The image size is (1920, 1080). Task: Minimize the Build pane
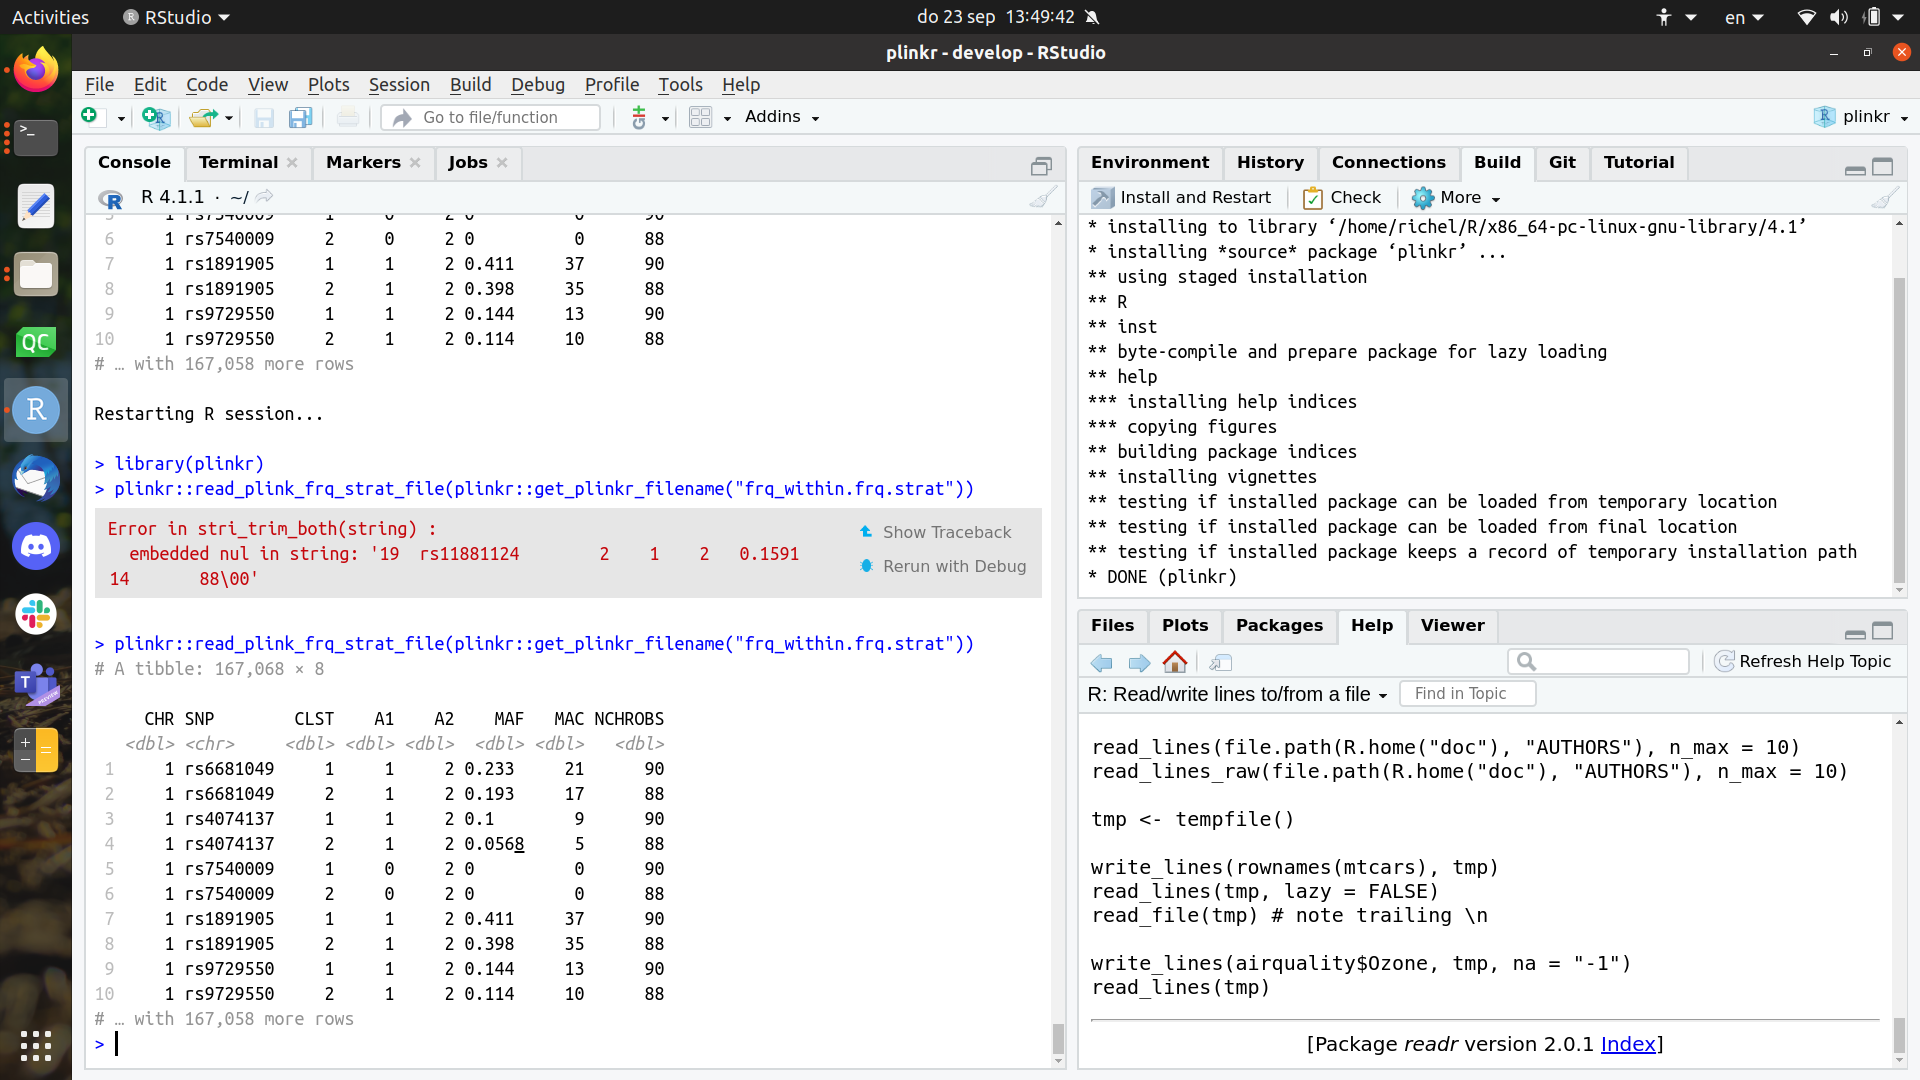[x=1856, y=170]
